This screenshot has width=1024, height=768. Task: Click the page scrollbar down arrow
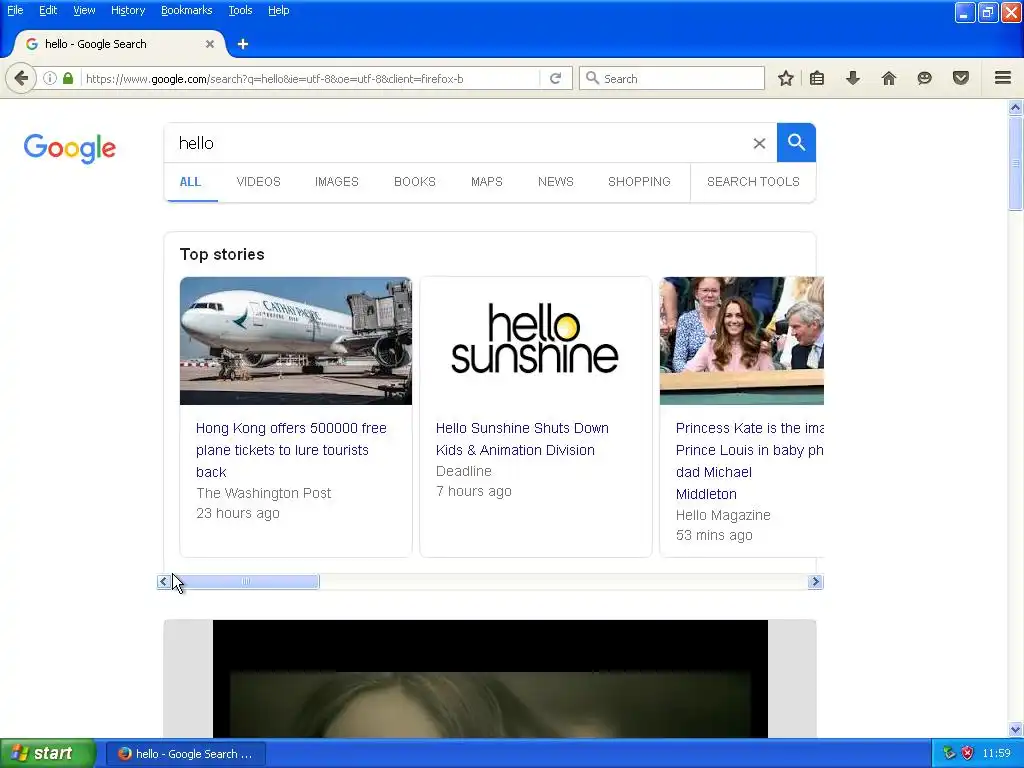click(x=1016, y=729)
